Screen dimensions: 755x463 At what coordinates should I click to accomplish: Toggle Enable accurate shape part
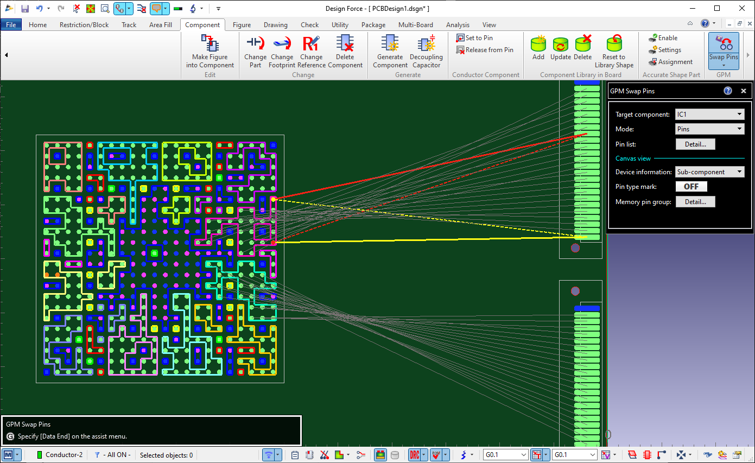tap(662, 38)
